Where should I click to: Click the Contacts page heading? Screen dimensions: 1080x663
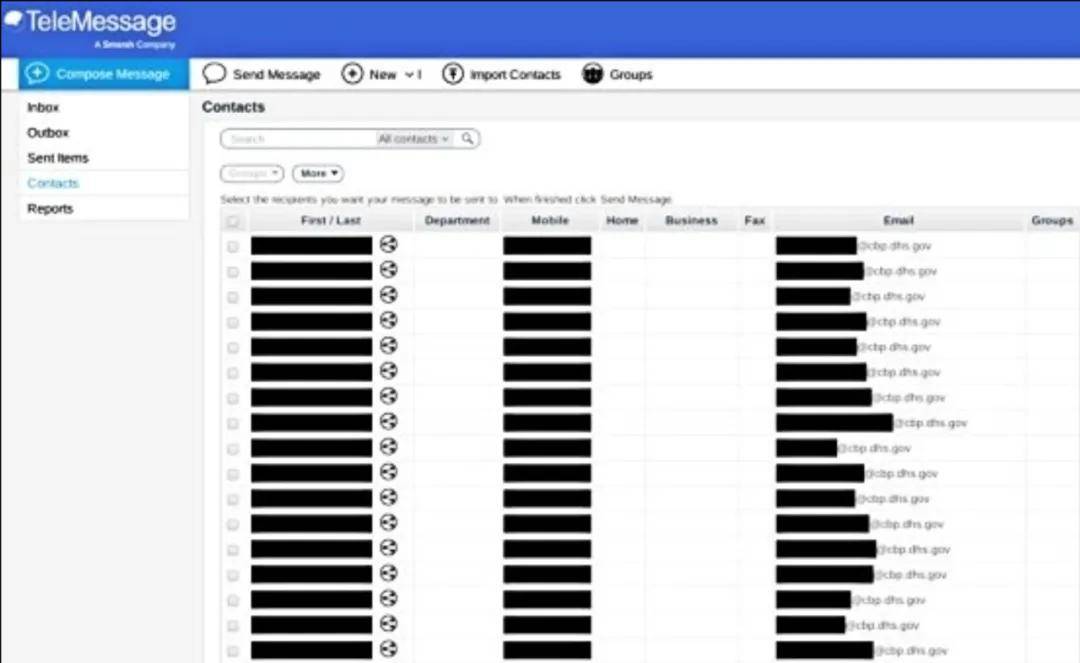(x=233, y=107)
